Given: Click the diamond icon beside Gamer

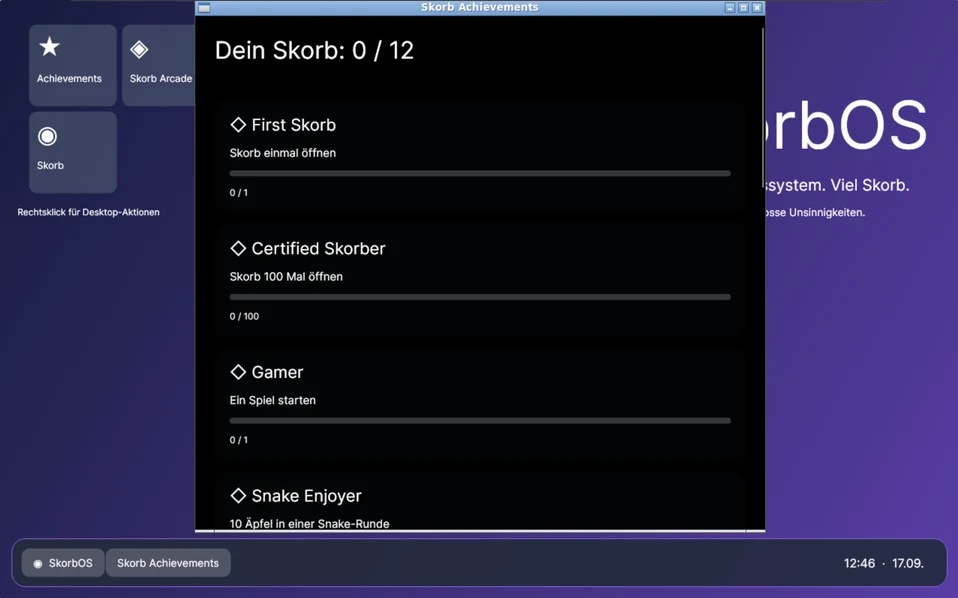Looking at the screenshot, I should (x=238, y=372).
